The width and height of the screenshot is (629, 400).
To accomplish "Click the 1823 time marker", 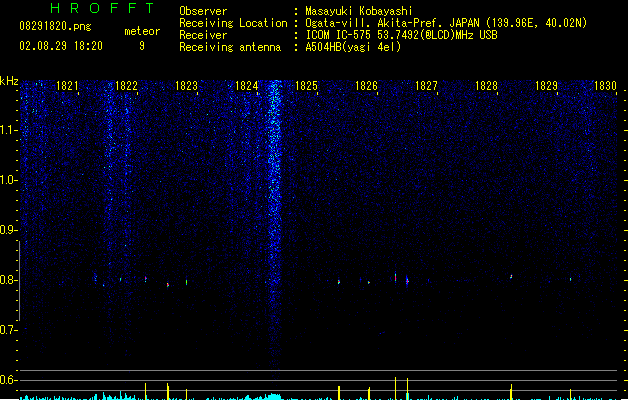I will click(187, 86).
